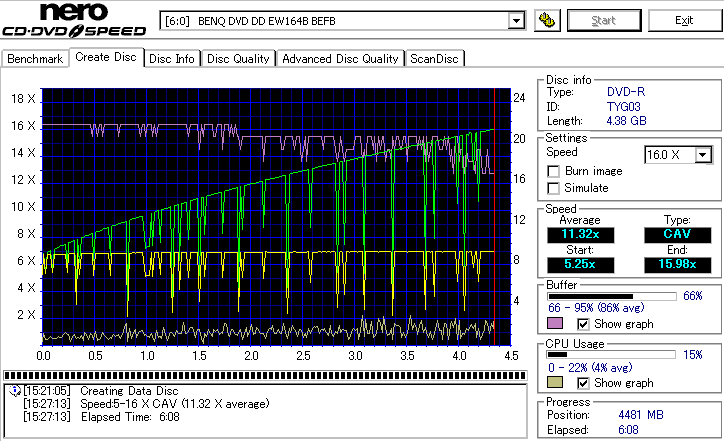Expand the 16.0 X speed dropdown
The height and width of the screenshot is (441, 724).
tap(703, 154)
